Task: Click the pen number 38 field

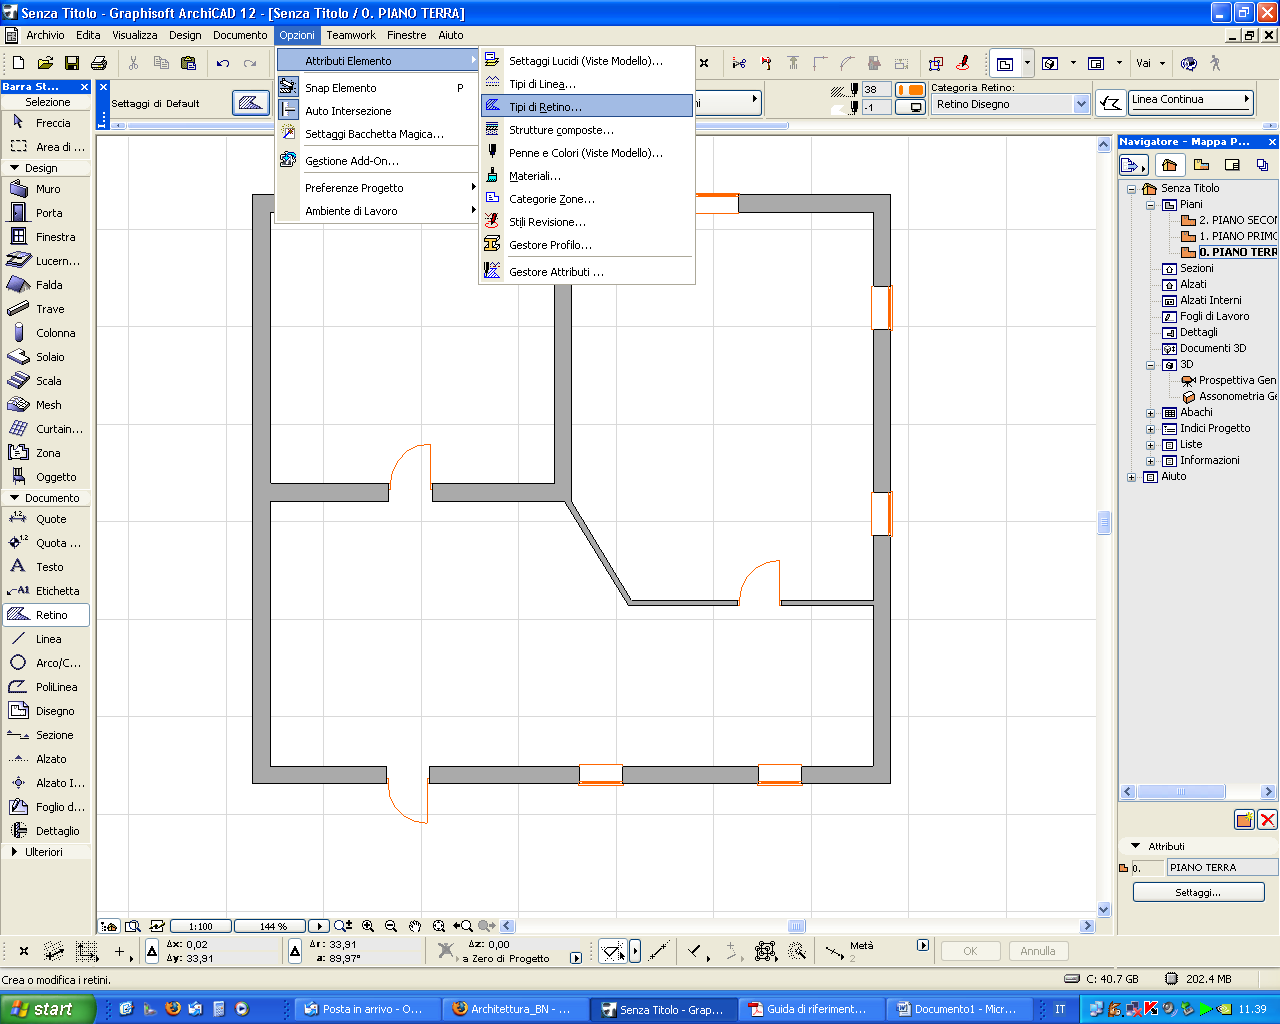Action: pyautogui.click(x=876, y=89)
